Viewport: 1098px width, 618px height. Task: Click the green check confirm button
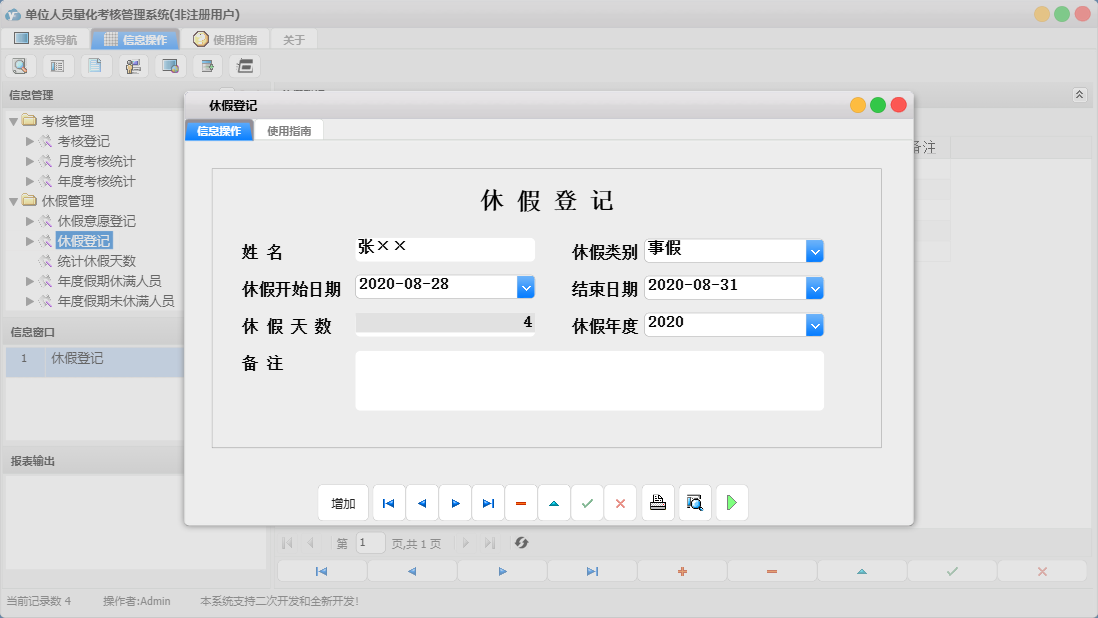point(588,503)
